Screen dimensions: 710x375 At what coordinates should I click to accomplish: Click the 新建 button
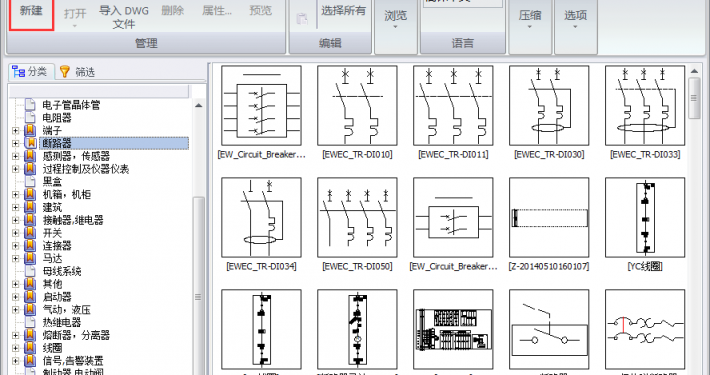coord(31,14)
